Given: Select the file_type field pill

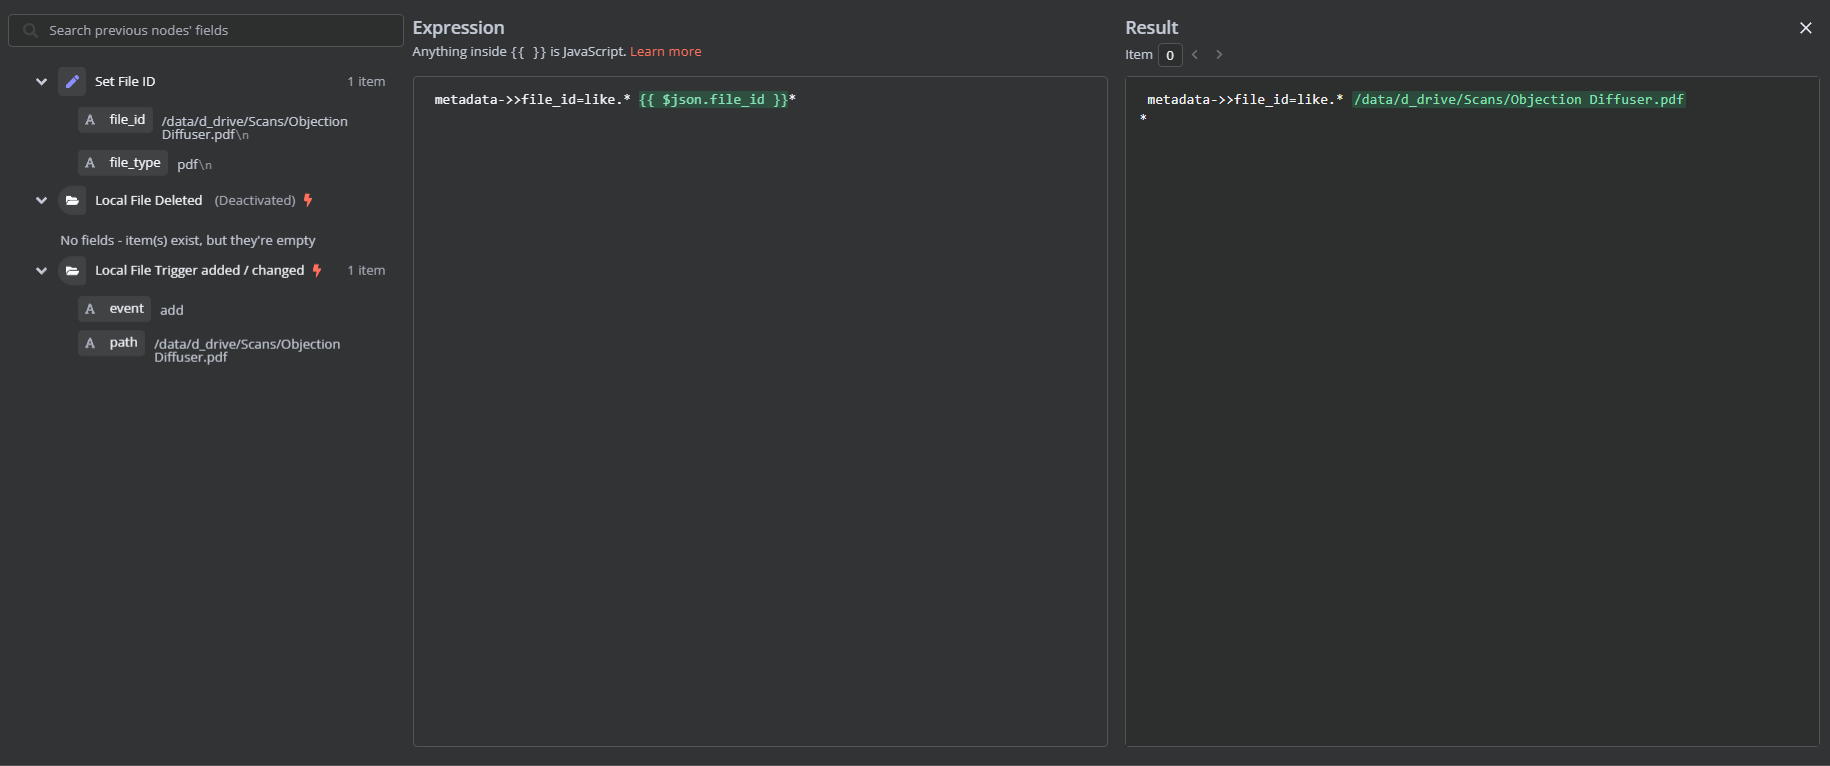Looking at the screenshot, I should click(x=123, y=163).
